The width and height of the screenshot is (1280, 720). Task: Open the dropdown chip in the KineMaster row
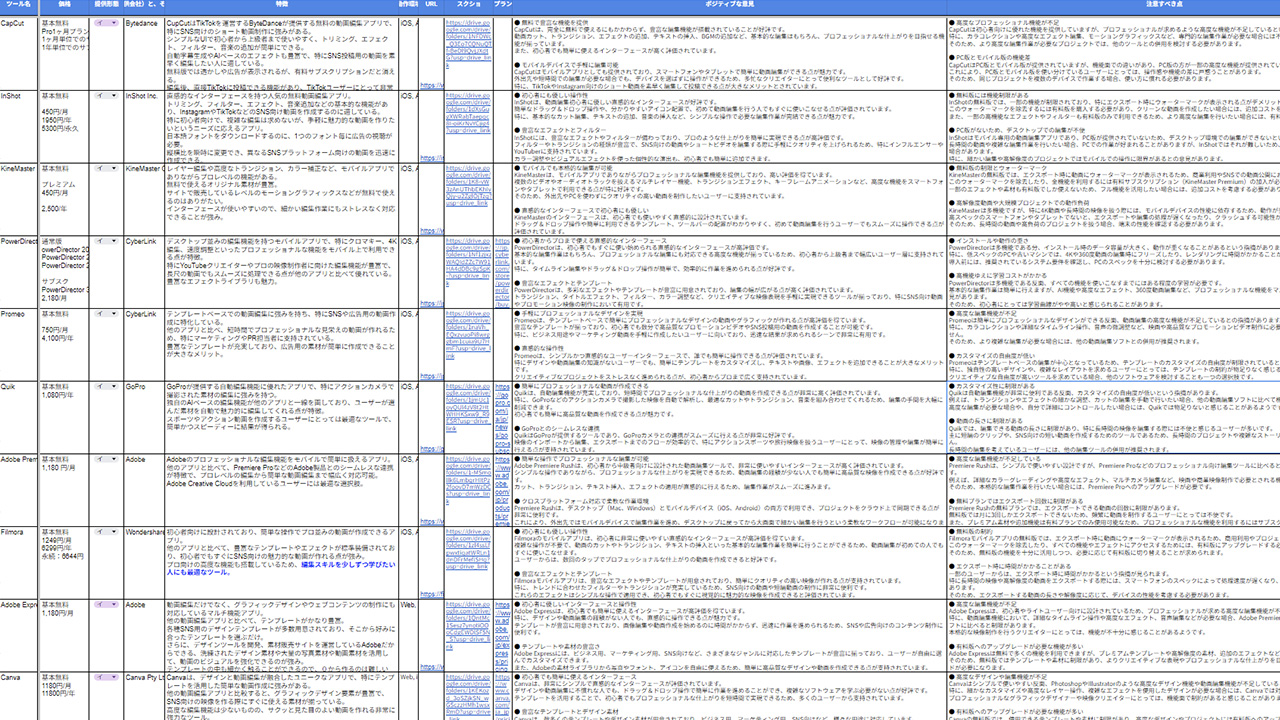pyautogui.click(x=107, y=169)
